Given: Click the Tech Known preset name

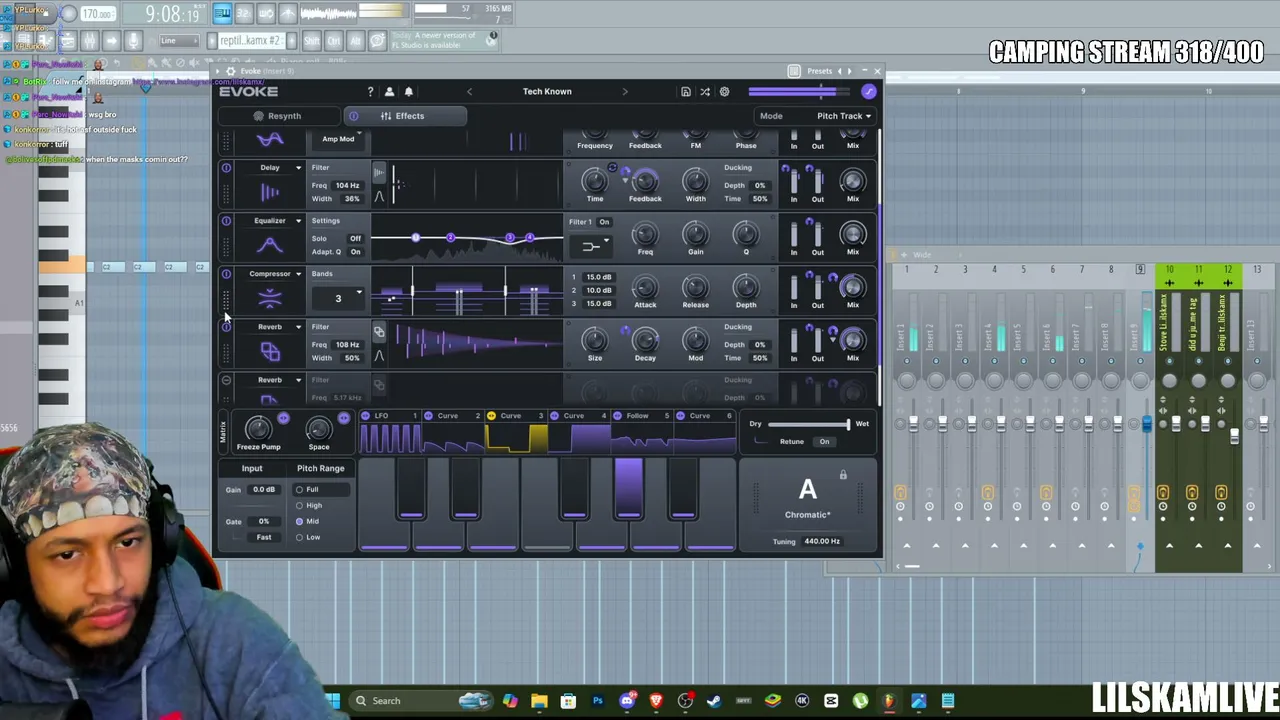Looking at the screenshot, I should [x=547, y=92].
